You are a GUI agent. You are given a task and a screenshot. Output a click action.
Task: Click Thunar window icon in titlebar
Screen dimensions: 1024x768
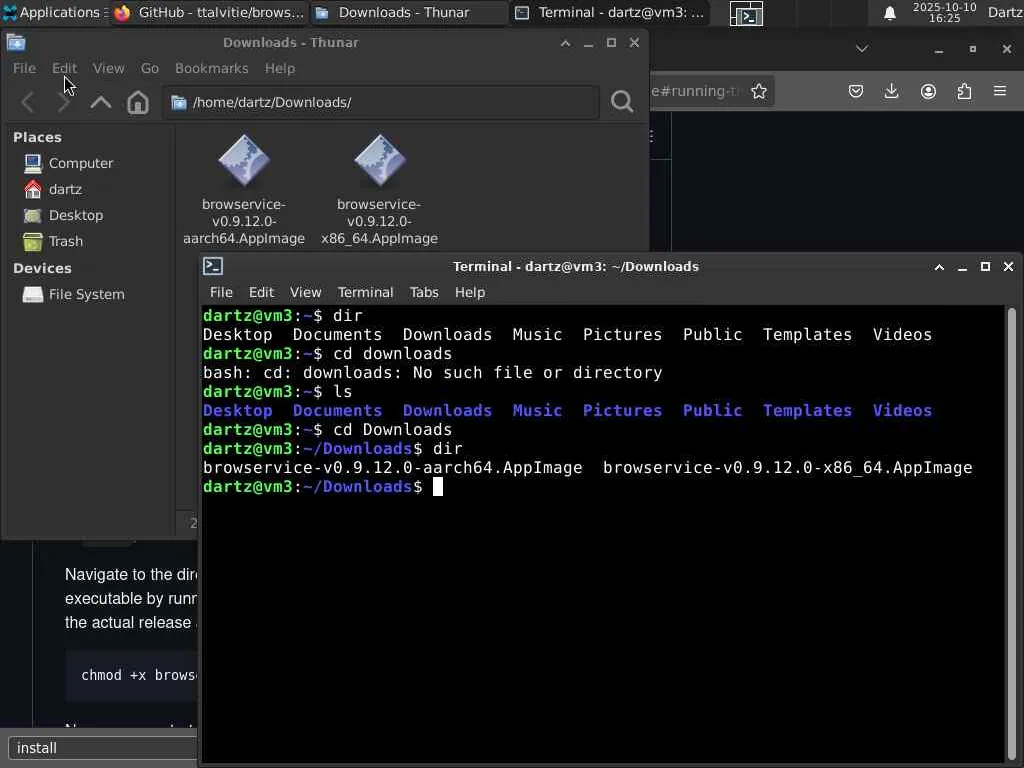point(16,43)
